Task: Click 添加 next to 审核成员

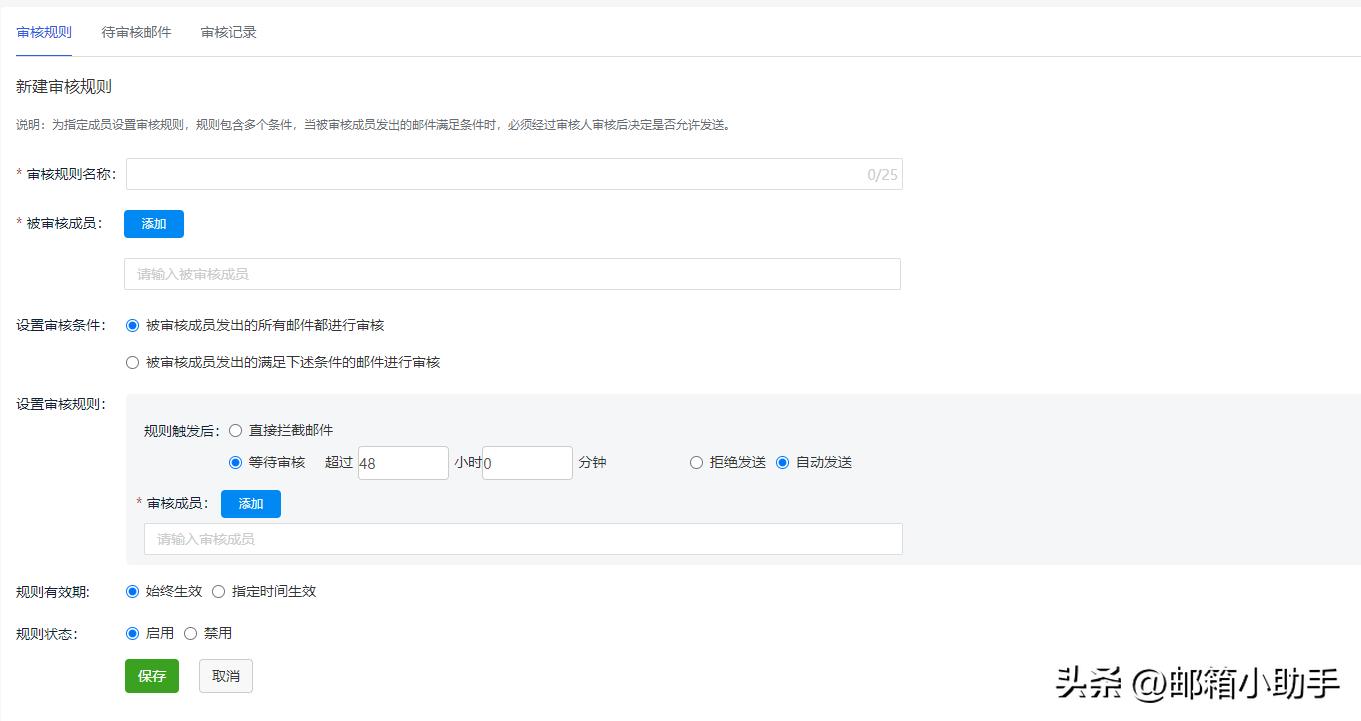Action: pyautogui.click(x=250, y=503)
